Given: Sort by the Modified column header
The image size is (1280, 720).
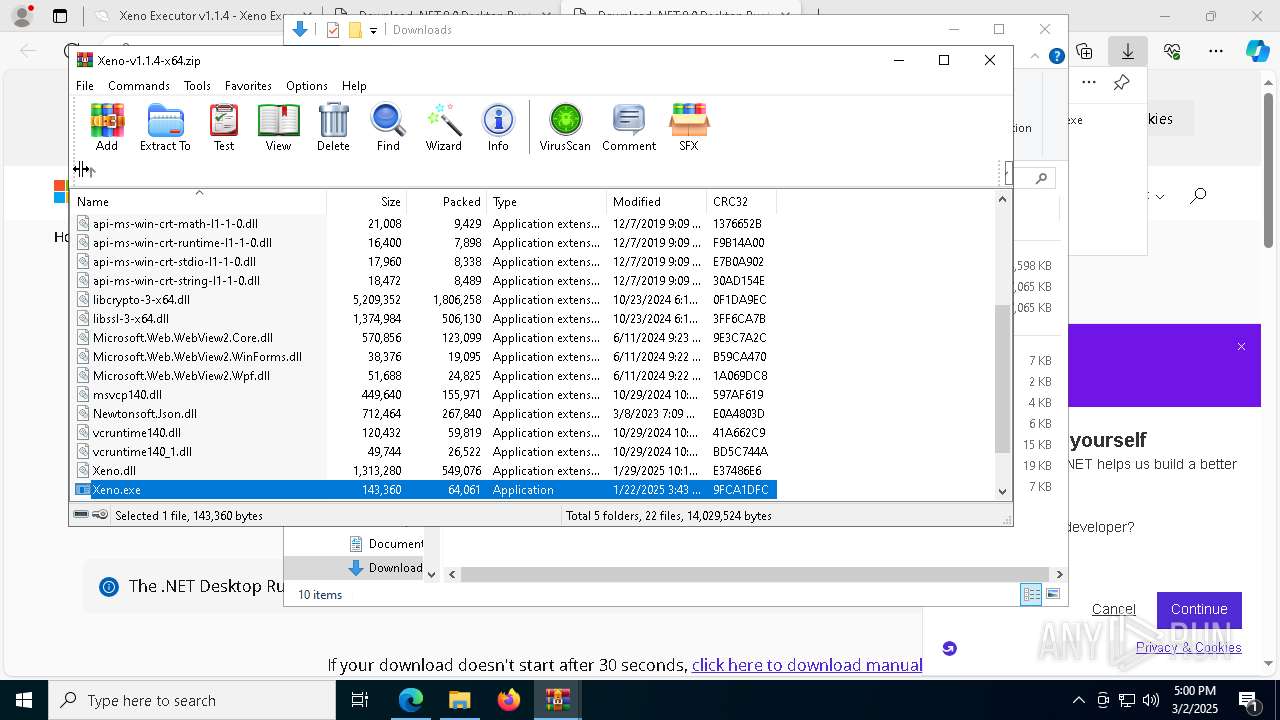Looking at the screenshot, I should [x=656, y=201].
